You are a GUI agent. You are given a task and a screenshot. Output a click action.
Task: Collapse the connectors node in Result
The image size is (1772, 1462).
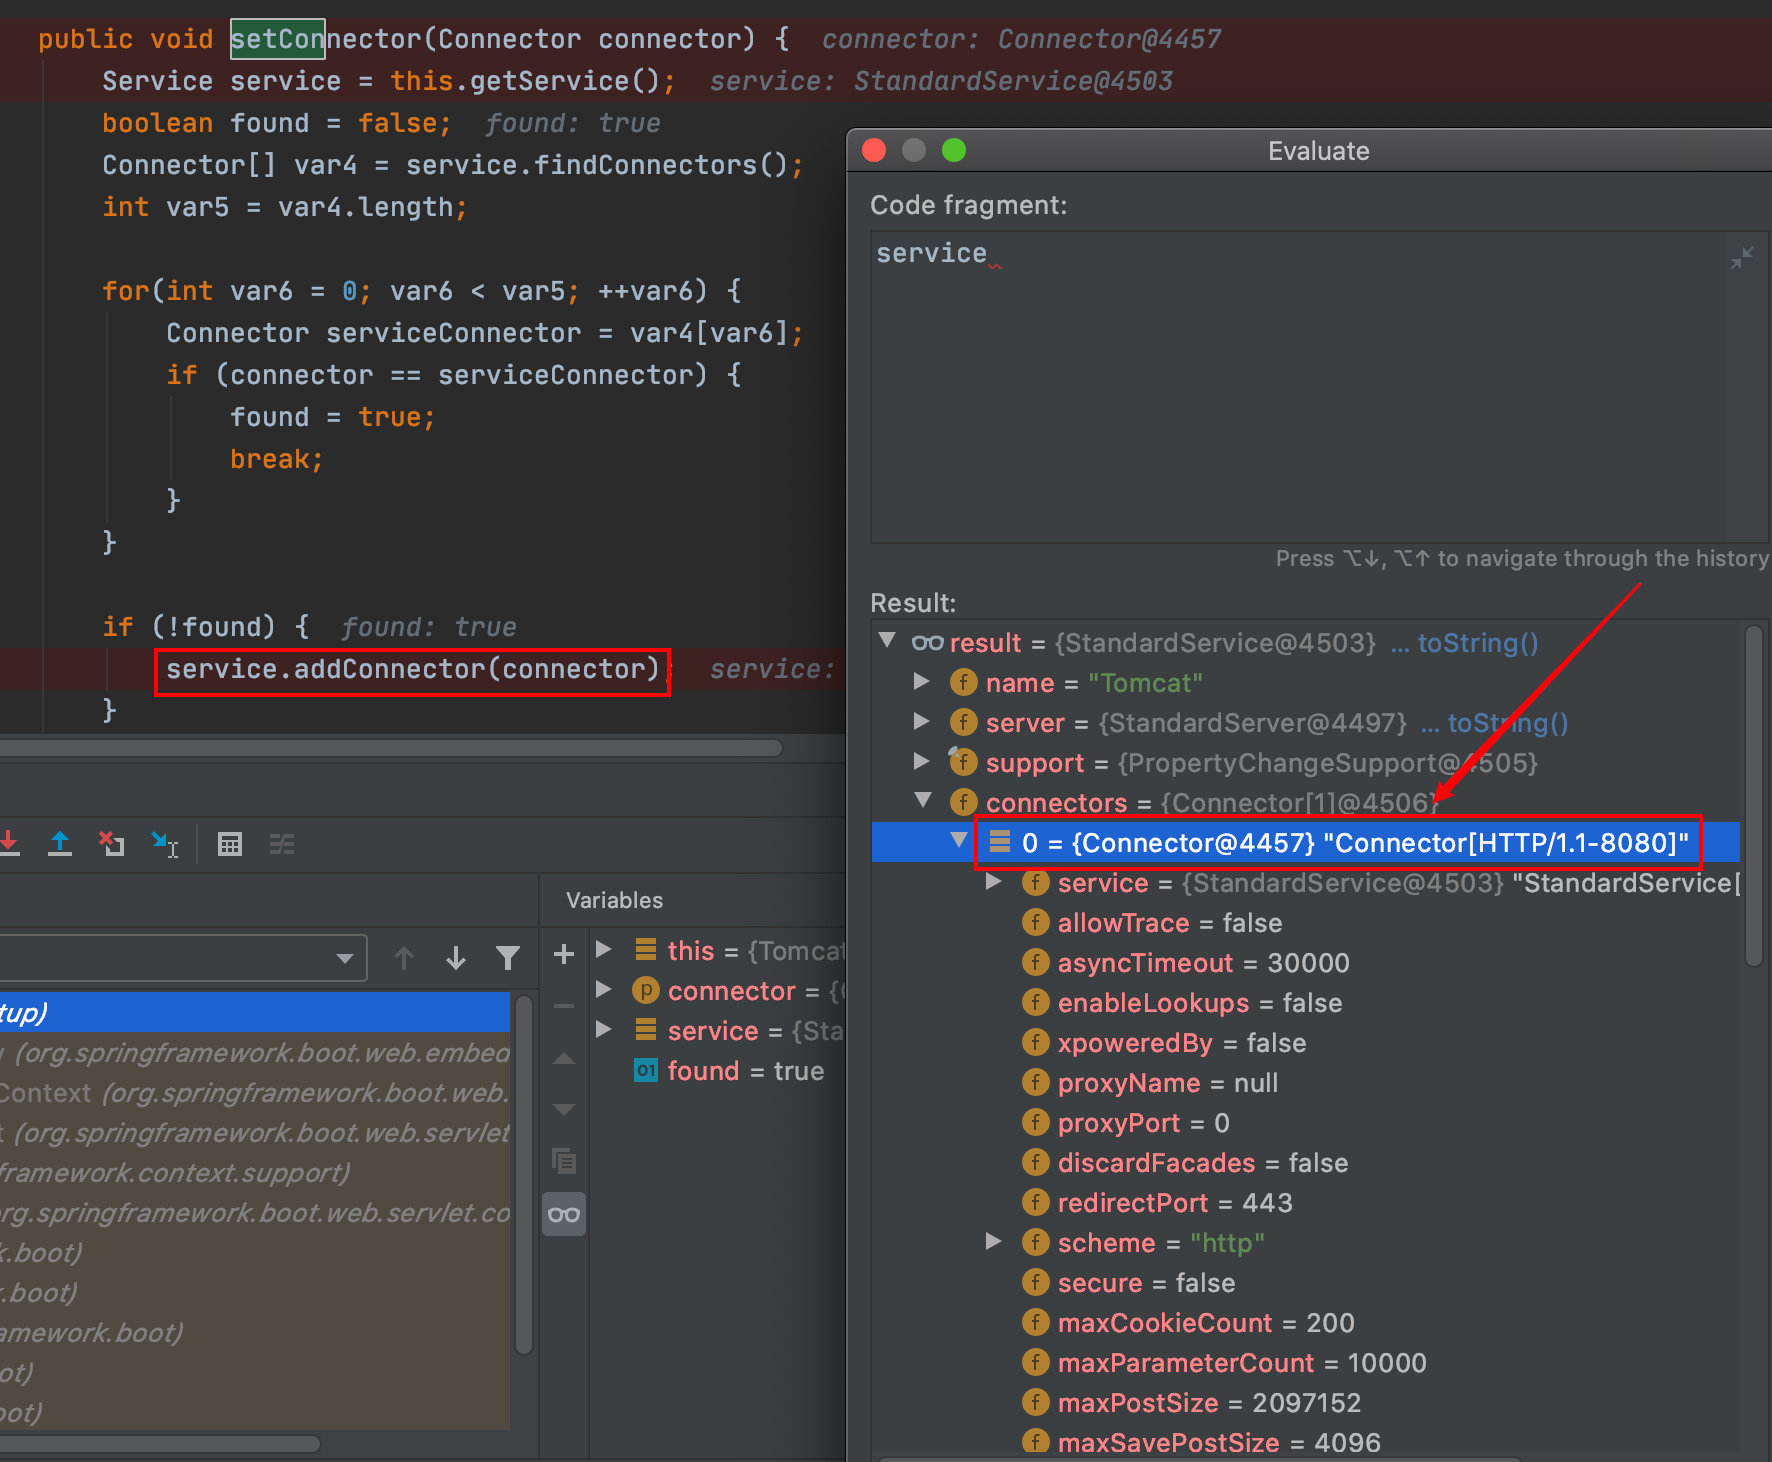pos(924,801)
